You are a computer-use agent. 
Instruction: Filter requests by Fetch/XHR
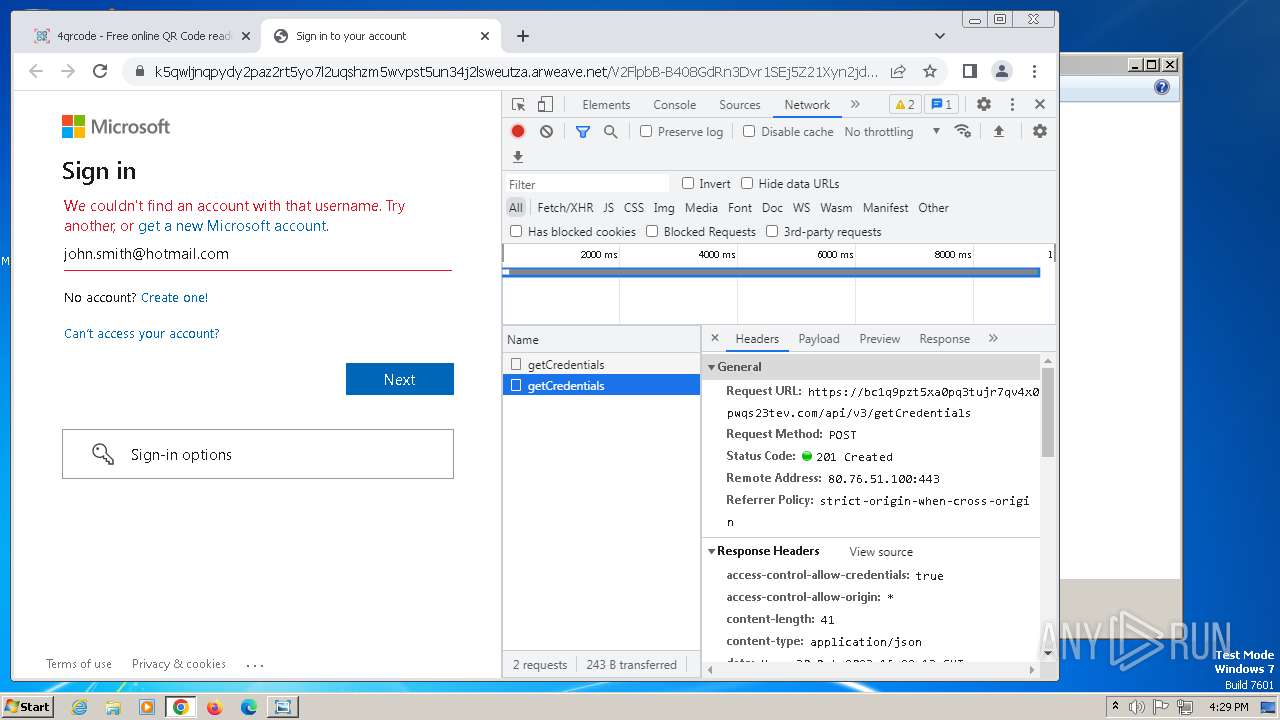pyautogui.click(x=565, y=208)
